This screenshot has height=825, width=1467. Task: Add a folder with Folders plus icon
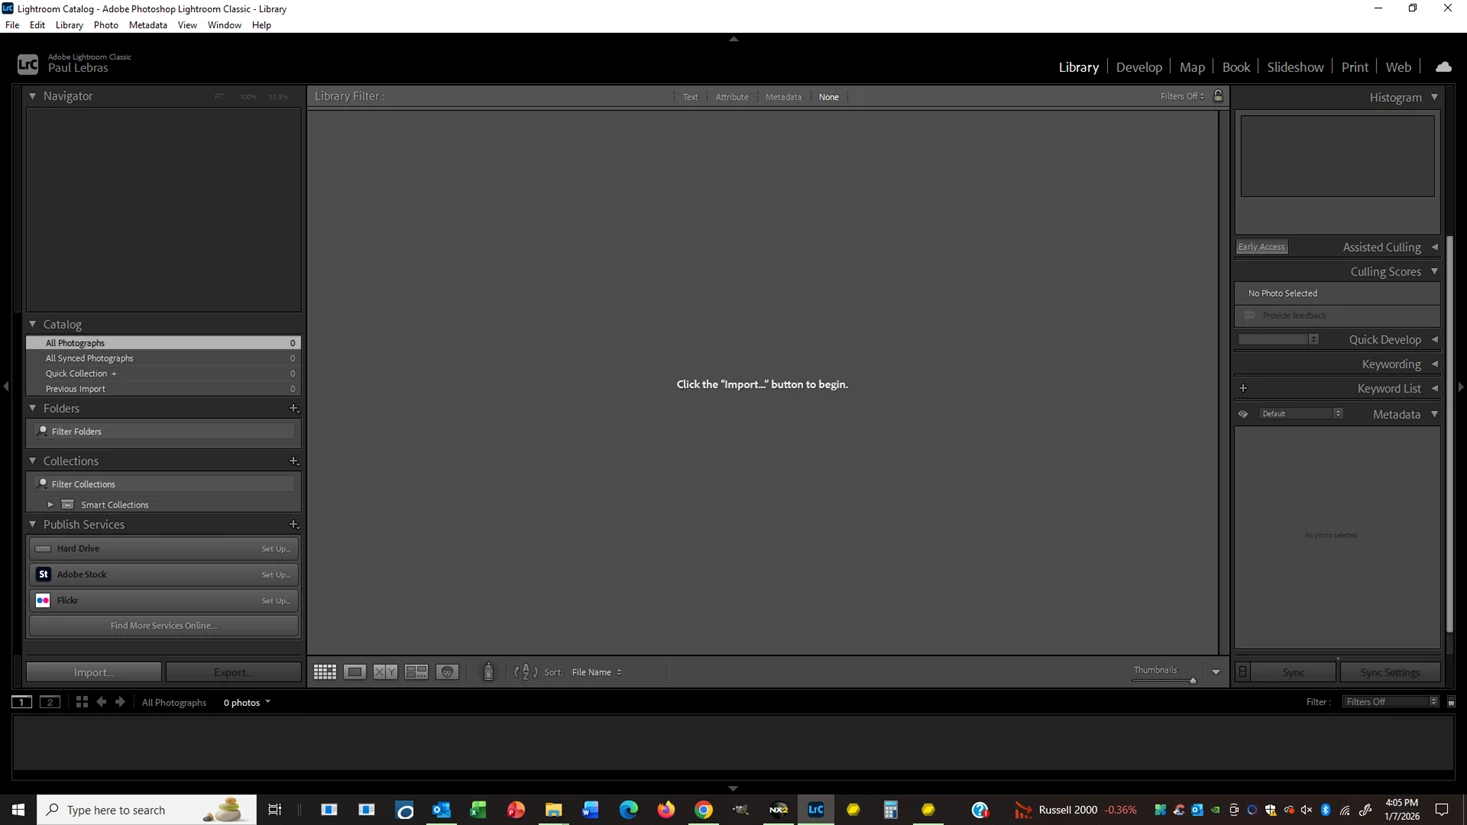point(293,408)
